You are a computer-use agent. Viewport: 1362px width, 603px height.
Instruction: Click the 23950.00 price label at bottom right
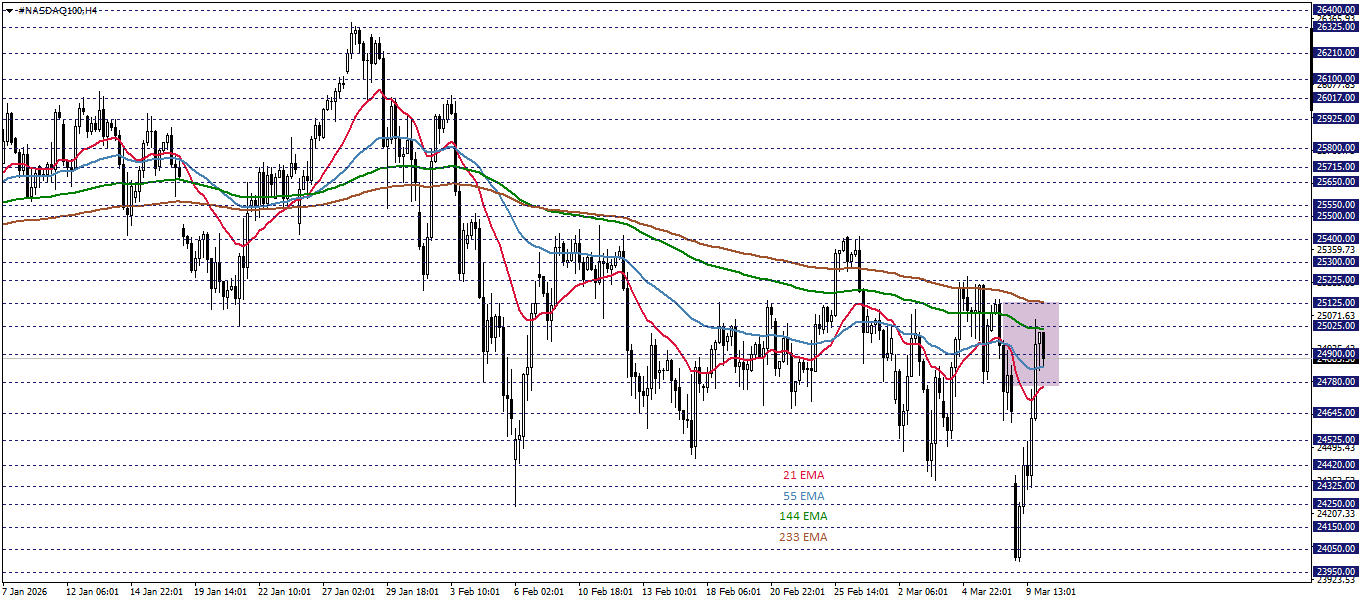pyautogui.click(x=1334, y=569)
